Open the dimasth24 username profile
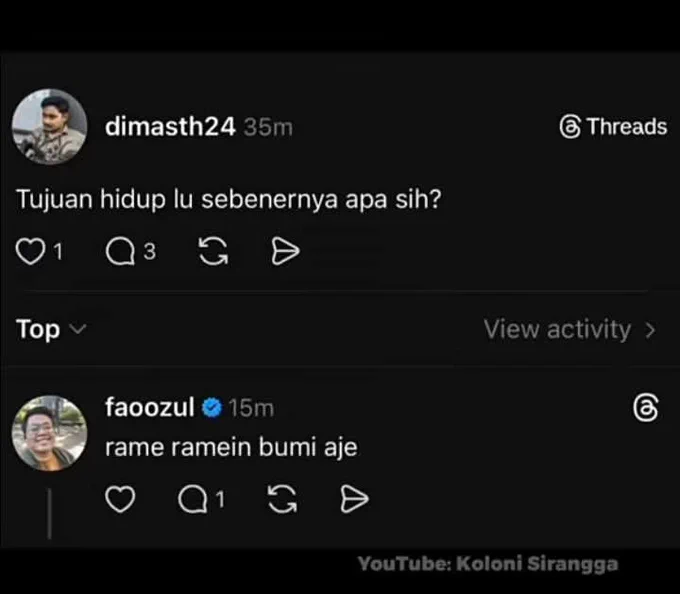The image size is (680, 594). pos(170,127)
